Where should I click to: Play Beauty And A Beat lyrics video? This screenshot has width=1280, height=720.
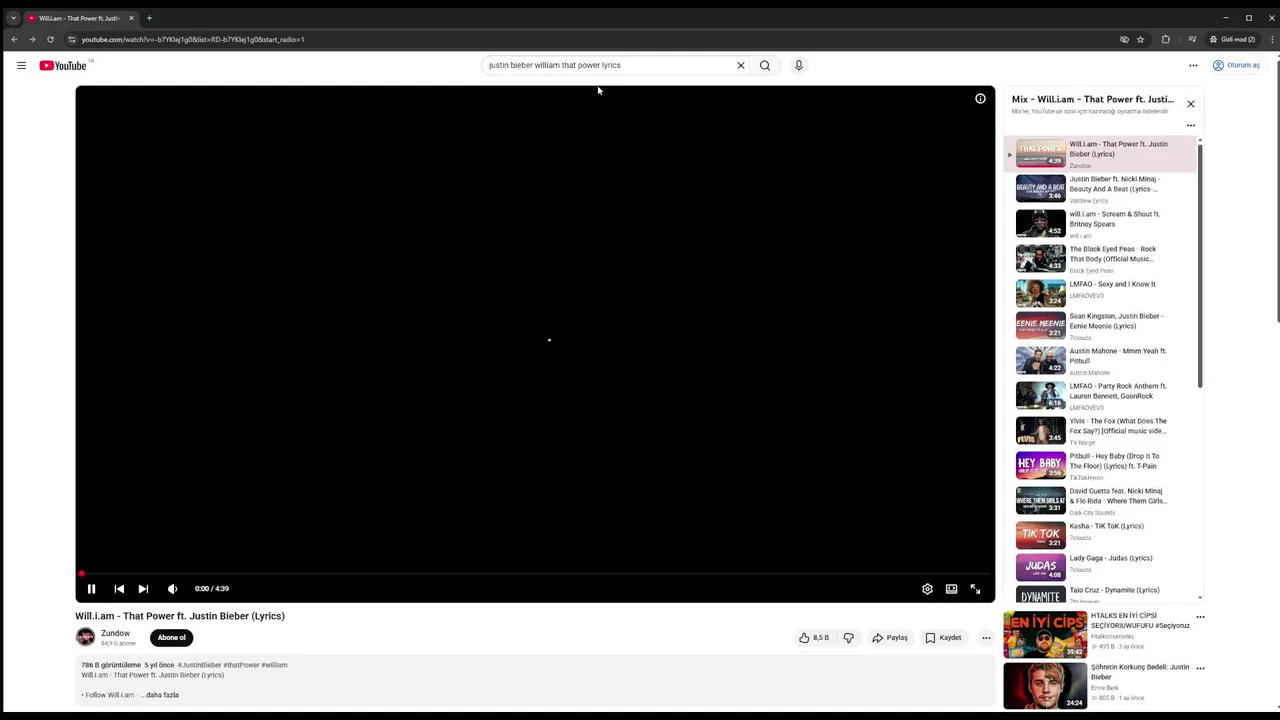[x=1100, y=189]
